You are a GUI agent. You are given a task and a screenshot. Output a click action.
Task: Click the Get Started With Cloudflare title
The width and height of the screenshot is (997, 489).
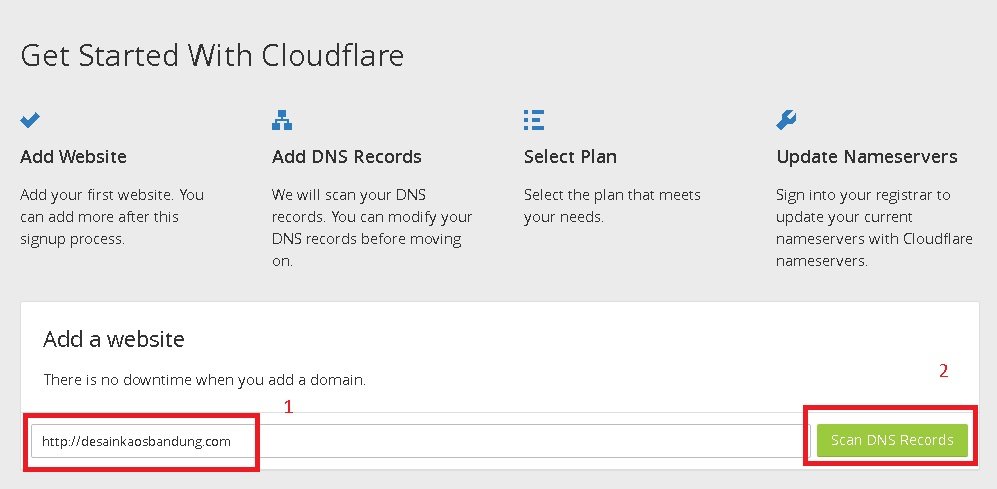[212, 55]
